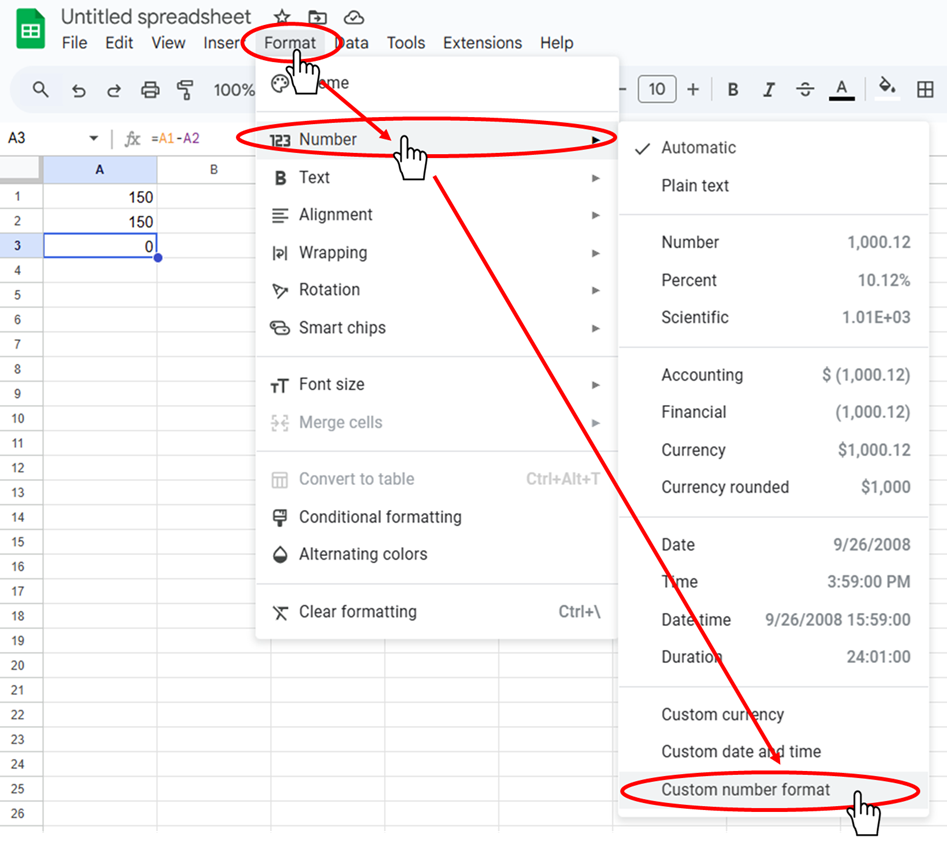Open the fill color picker
The width and height of the screenshot is (947, 842).
click(887, 88)
